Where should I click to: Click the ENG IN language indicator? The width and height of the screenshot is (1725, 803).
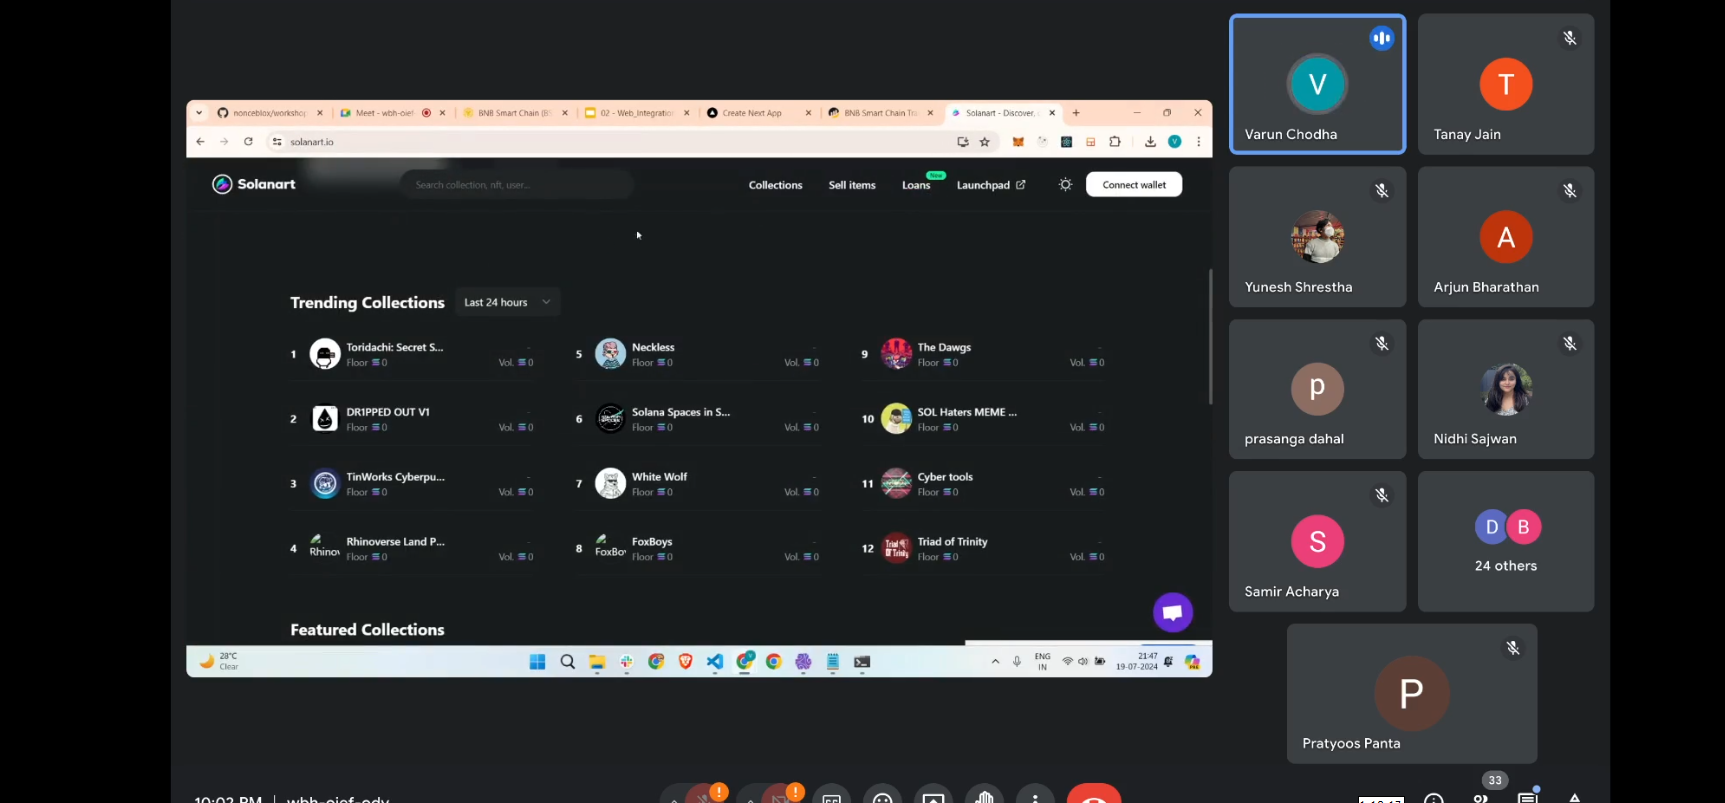pos(1042,662)
